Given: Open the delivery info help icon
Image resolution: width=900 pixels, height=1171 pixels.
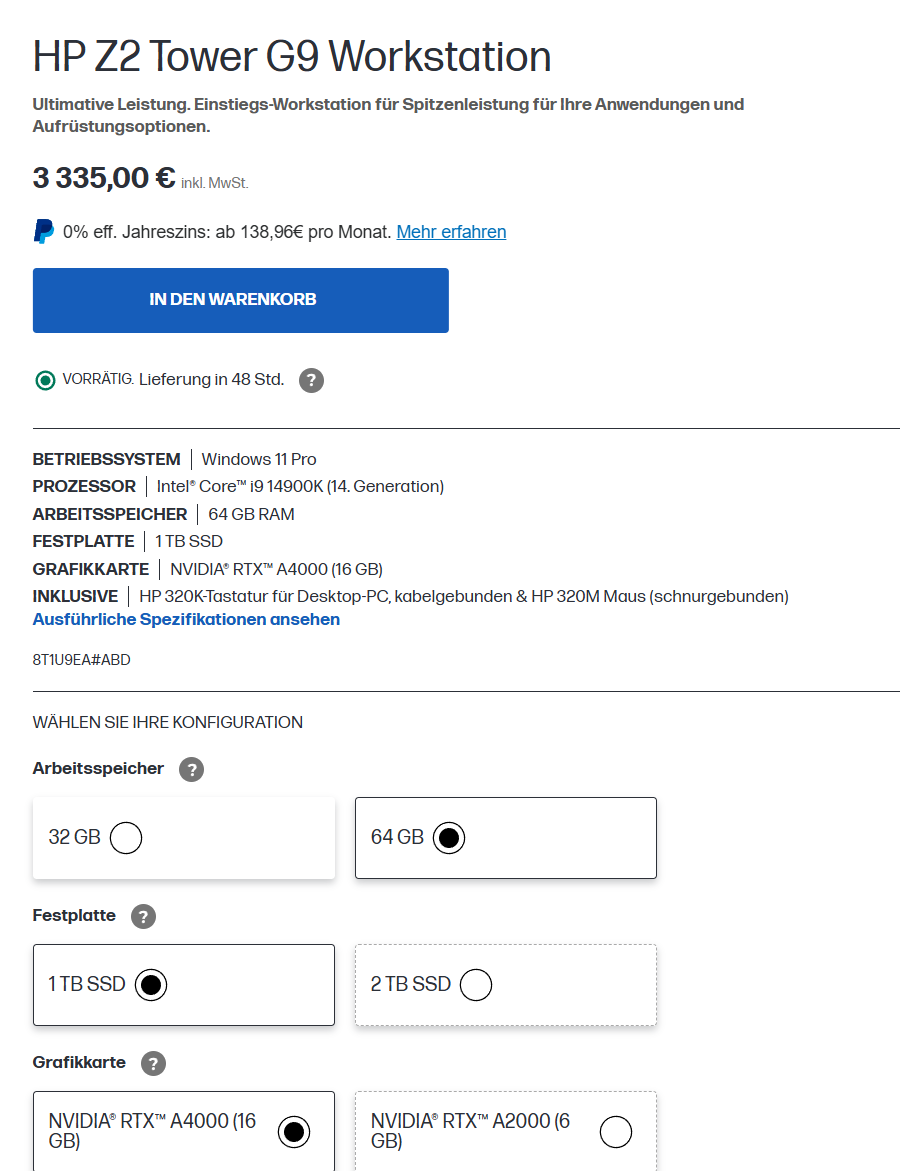Looking at the screenshot, I should click(x=312, y=380).
